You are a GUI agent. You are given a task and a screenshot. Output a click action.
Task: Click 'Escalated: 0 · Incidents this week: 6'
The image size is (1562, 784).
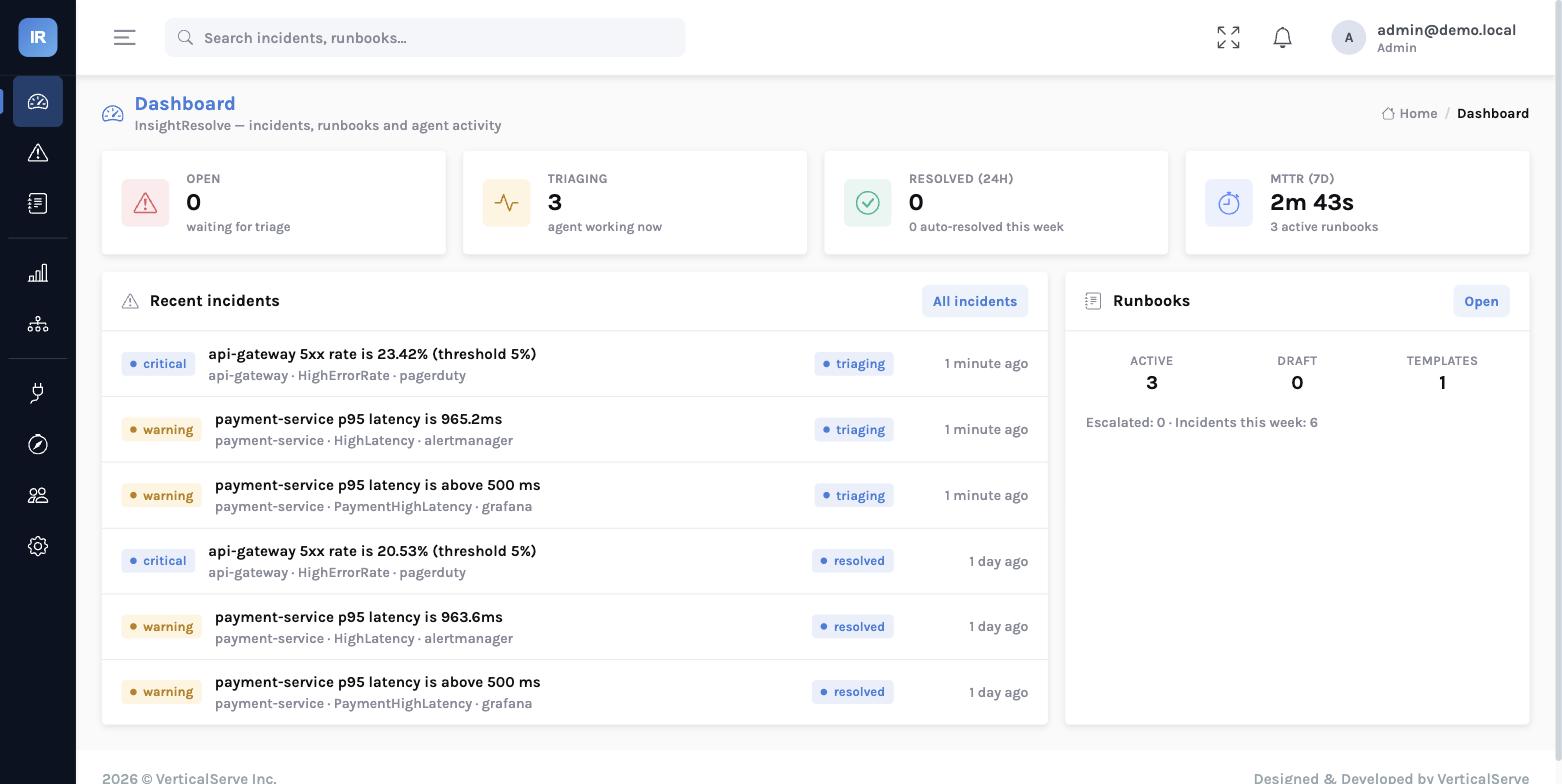pyautogui.click(x=1202, y=423)
